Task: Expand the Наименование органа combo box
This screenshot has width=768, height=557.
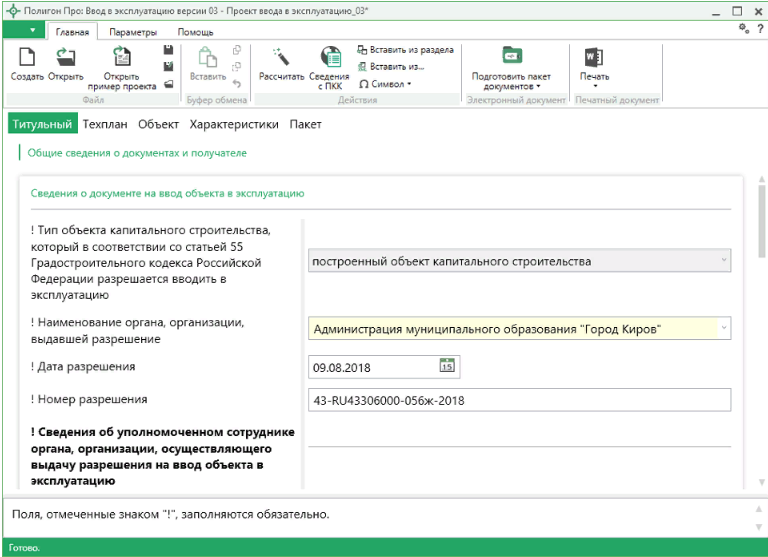Action: click(724, 328)
